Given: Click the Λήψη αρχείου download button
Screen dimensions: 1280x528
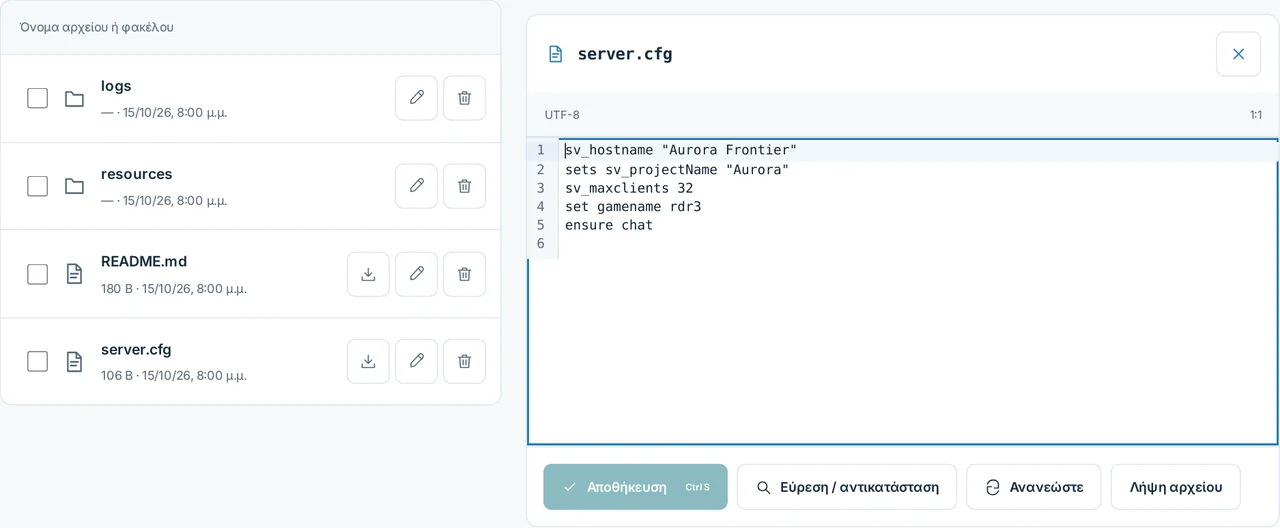Looking at the screenshot, I should click(1175, 487).
